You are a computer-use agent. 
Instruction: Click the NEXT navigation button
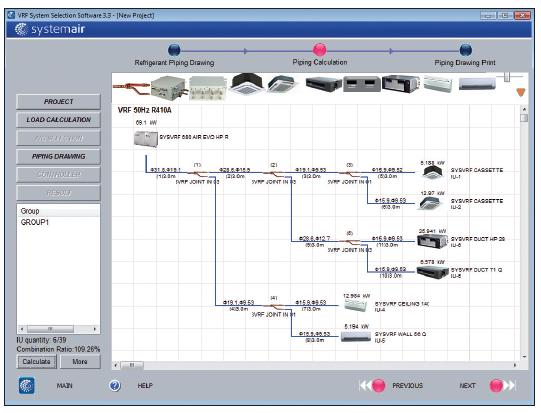point(496,385)
